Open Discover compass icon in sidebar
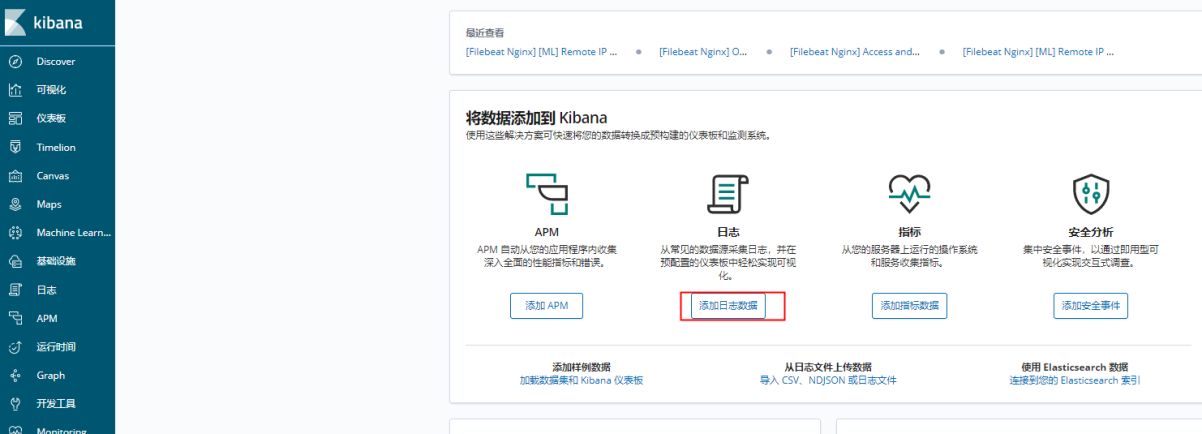 [15, 61]
